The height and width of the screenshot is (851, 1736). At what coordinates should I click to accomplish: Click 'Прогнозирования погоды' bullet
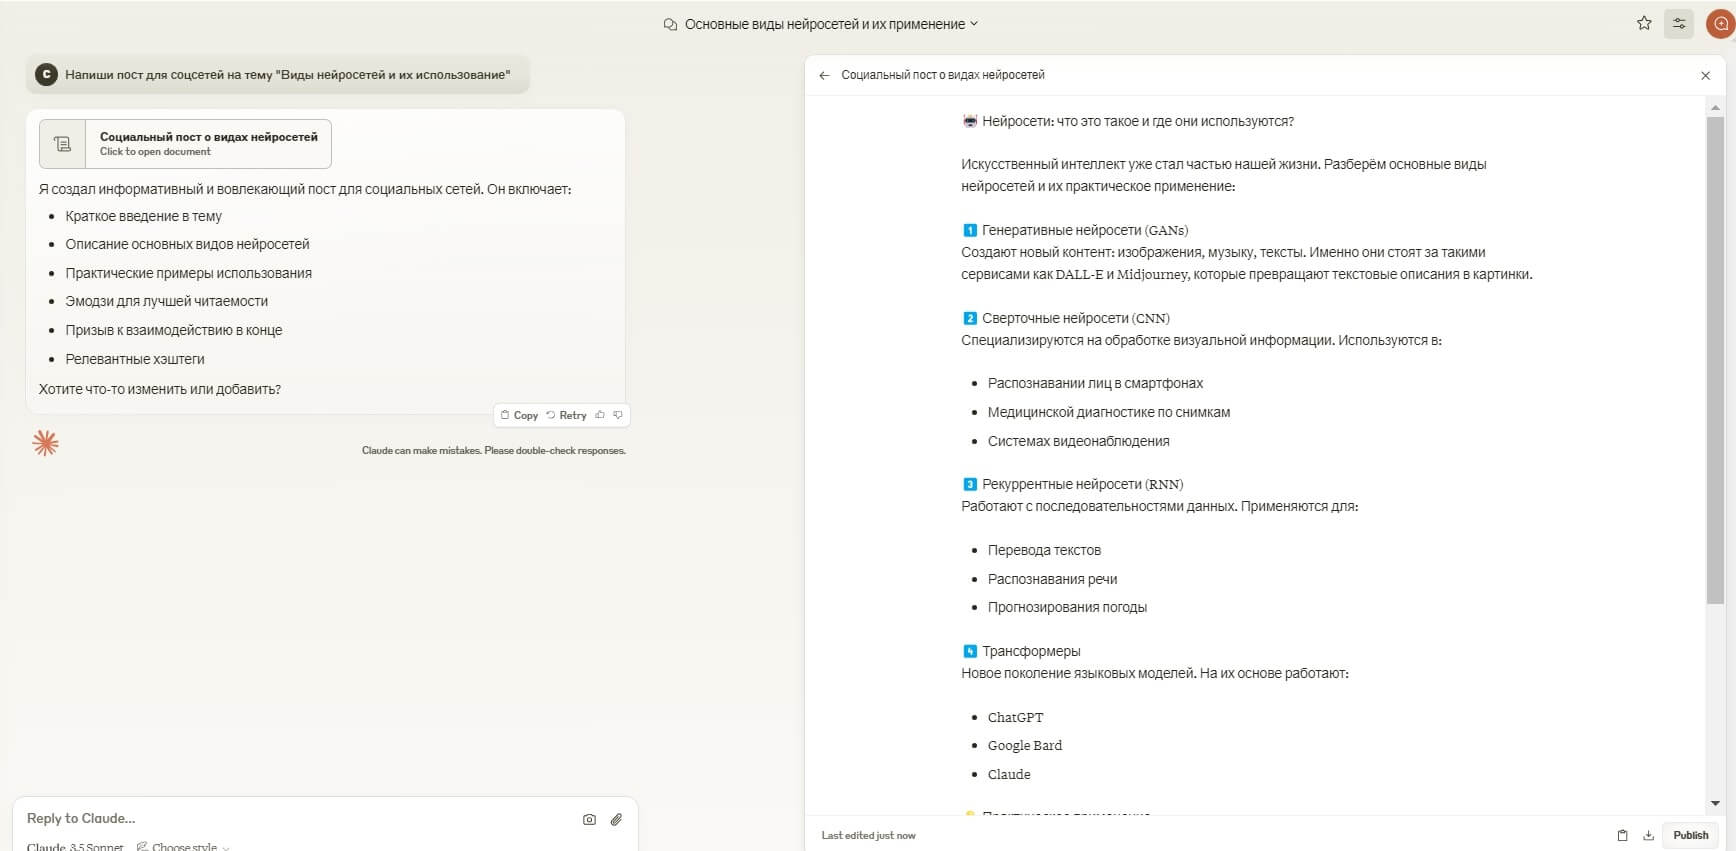pyautogui.click(x=1067, y=607)
